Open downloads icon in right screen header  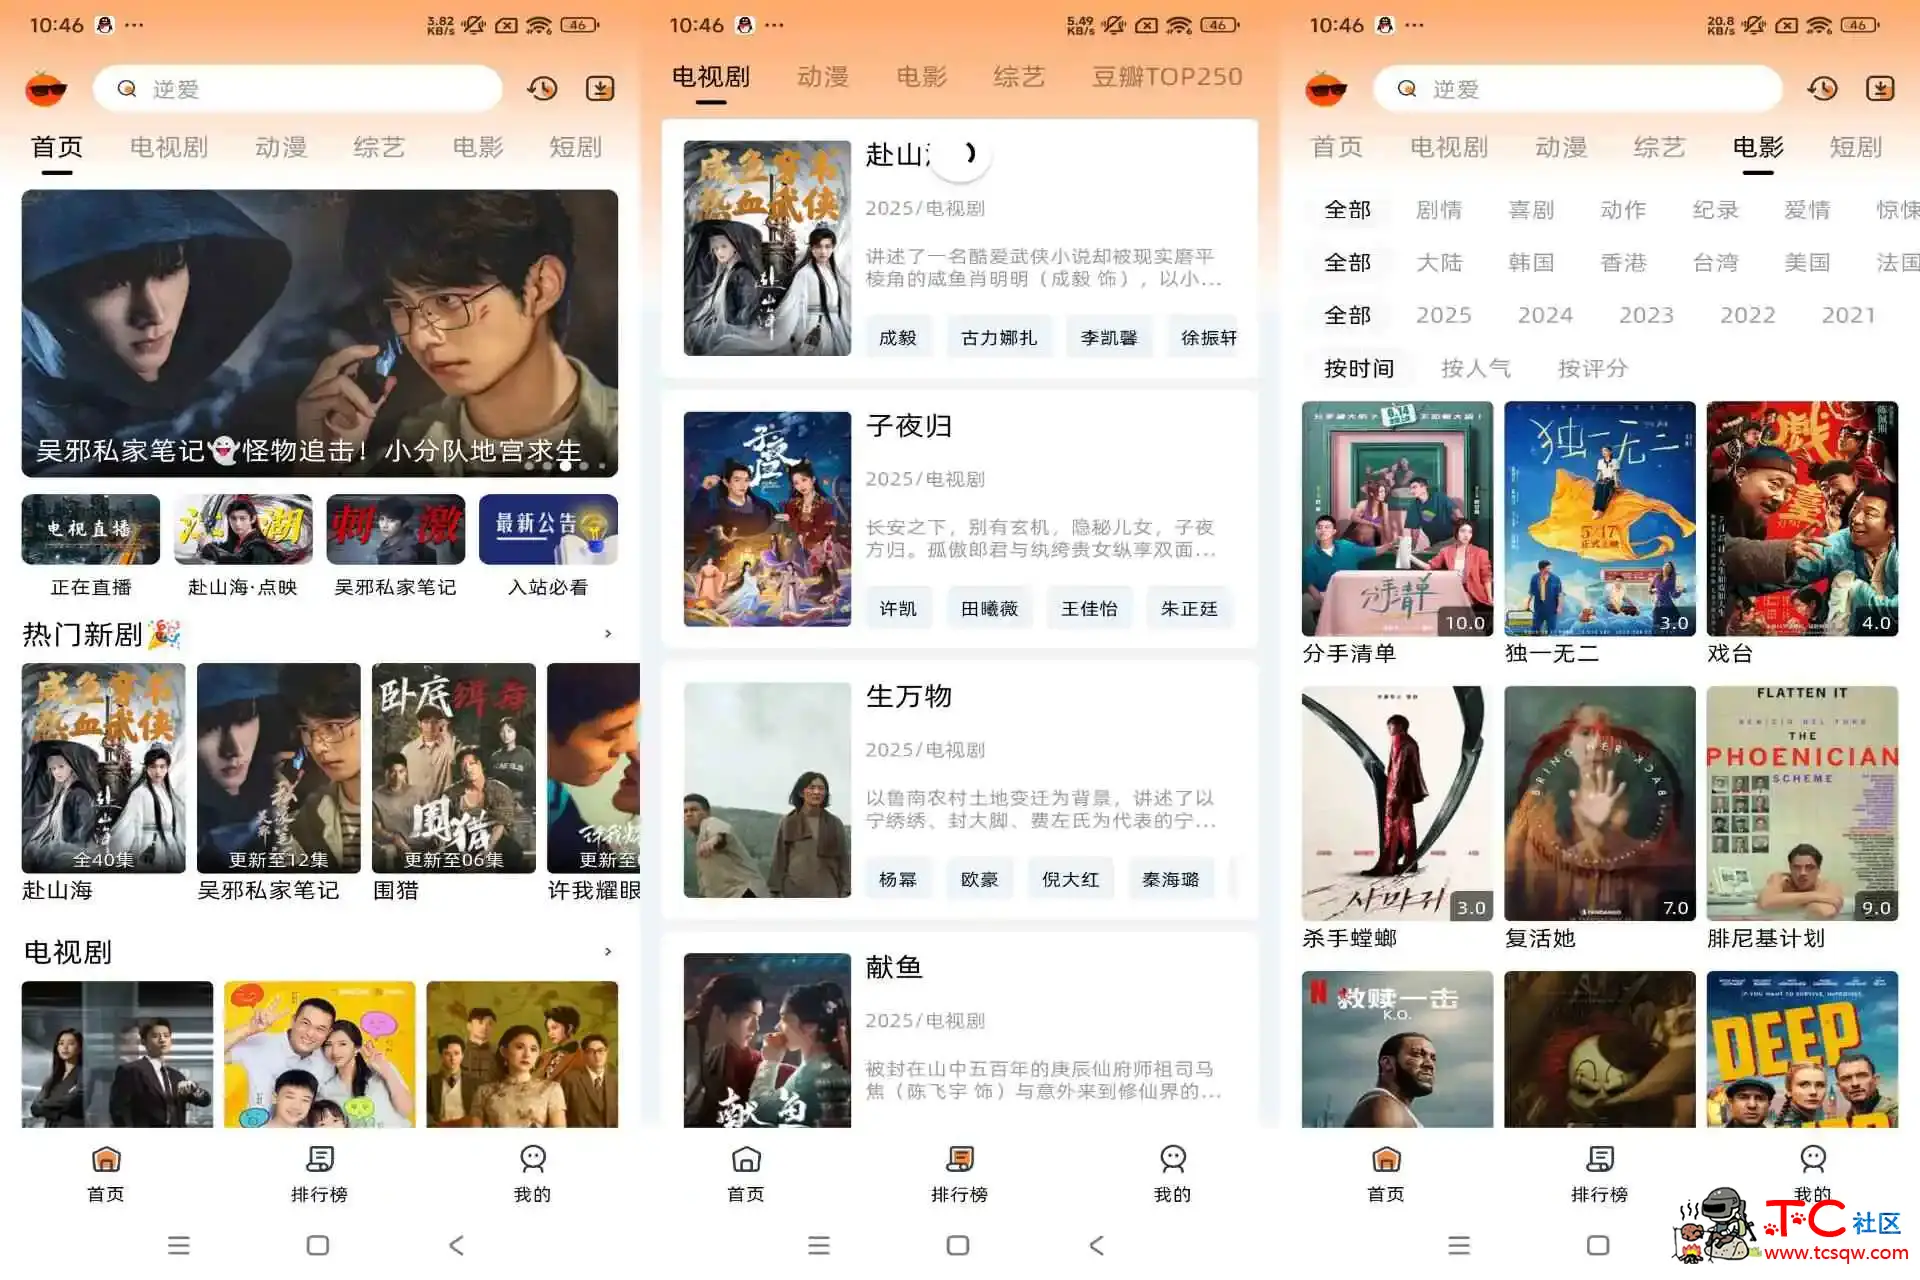pos(1880,88)
